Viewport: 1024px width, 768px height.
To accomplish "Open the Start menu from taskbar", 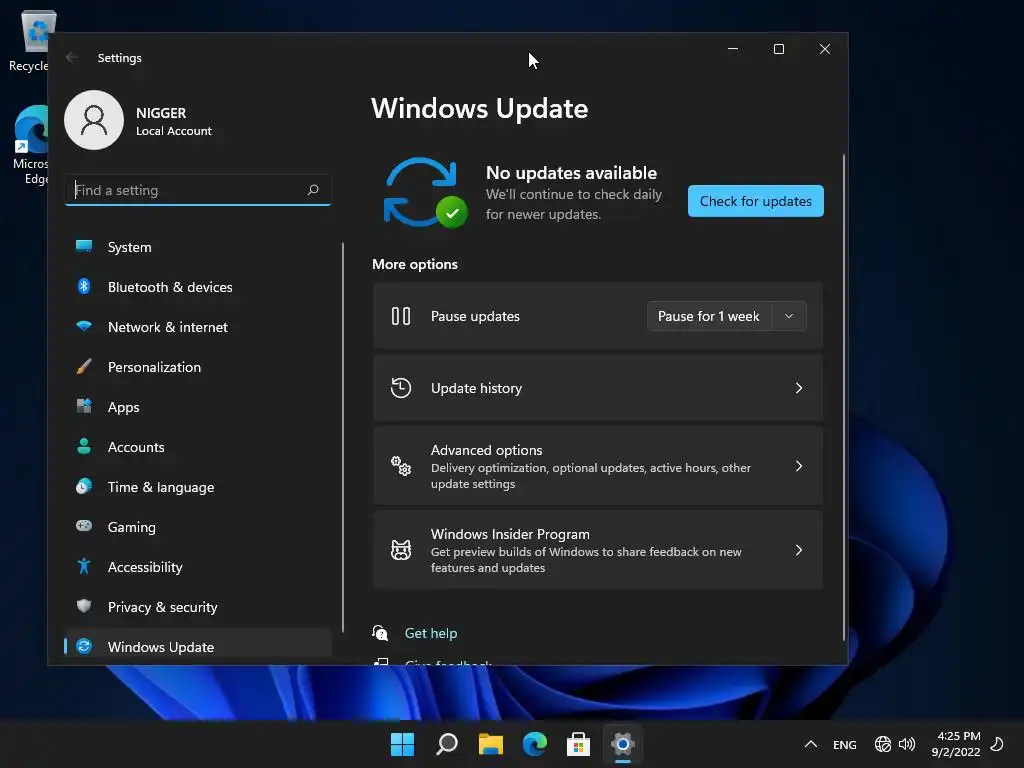I will pos(402,744).
